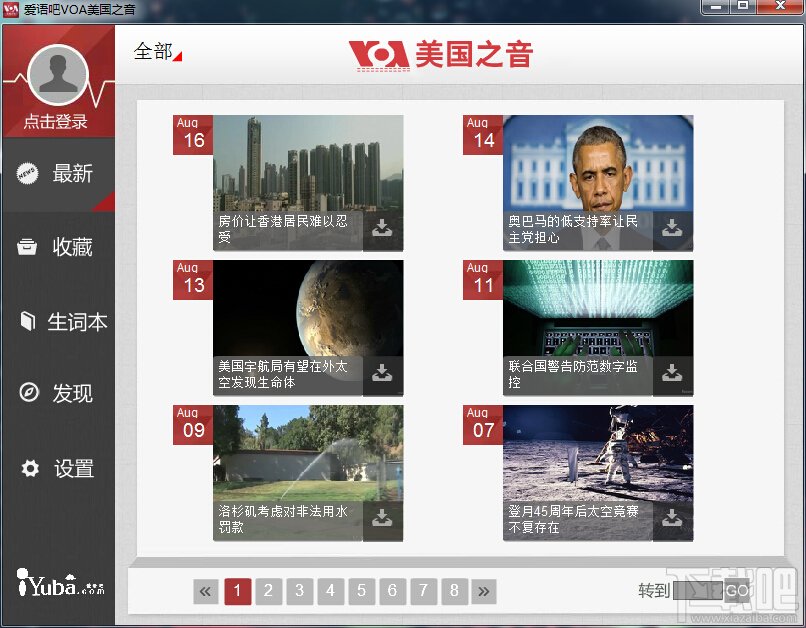Go to page 6
This screenshot has height=628, width=806.
[x=392, y=591]
